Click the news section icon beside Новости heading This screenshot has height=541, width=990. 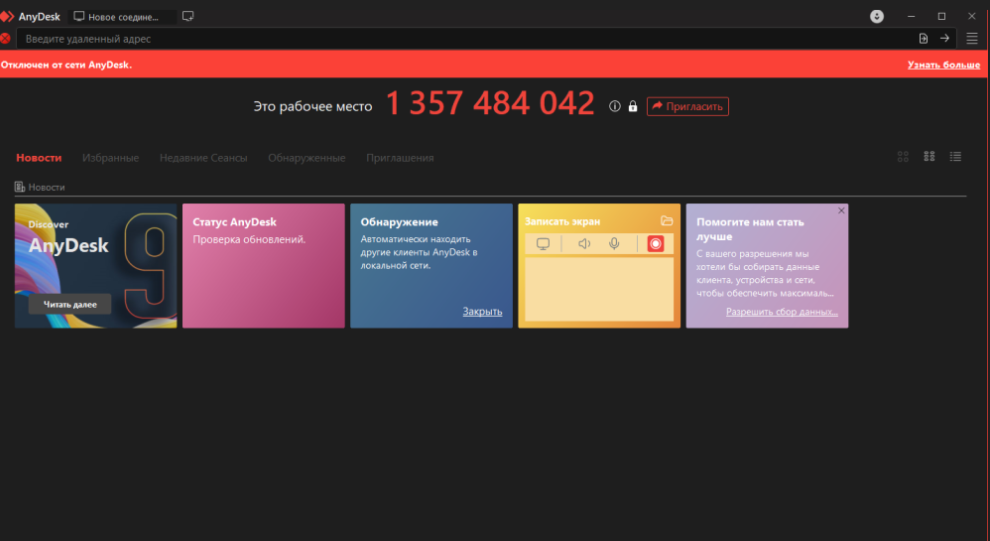20,187
